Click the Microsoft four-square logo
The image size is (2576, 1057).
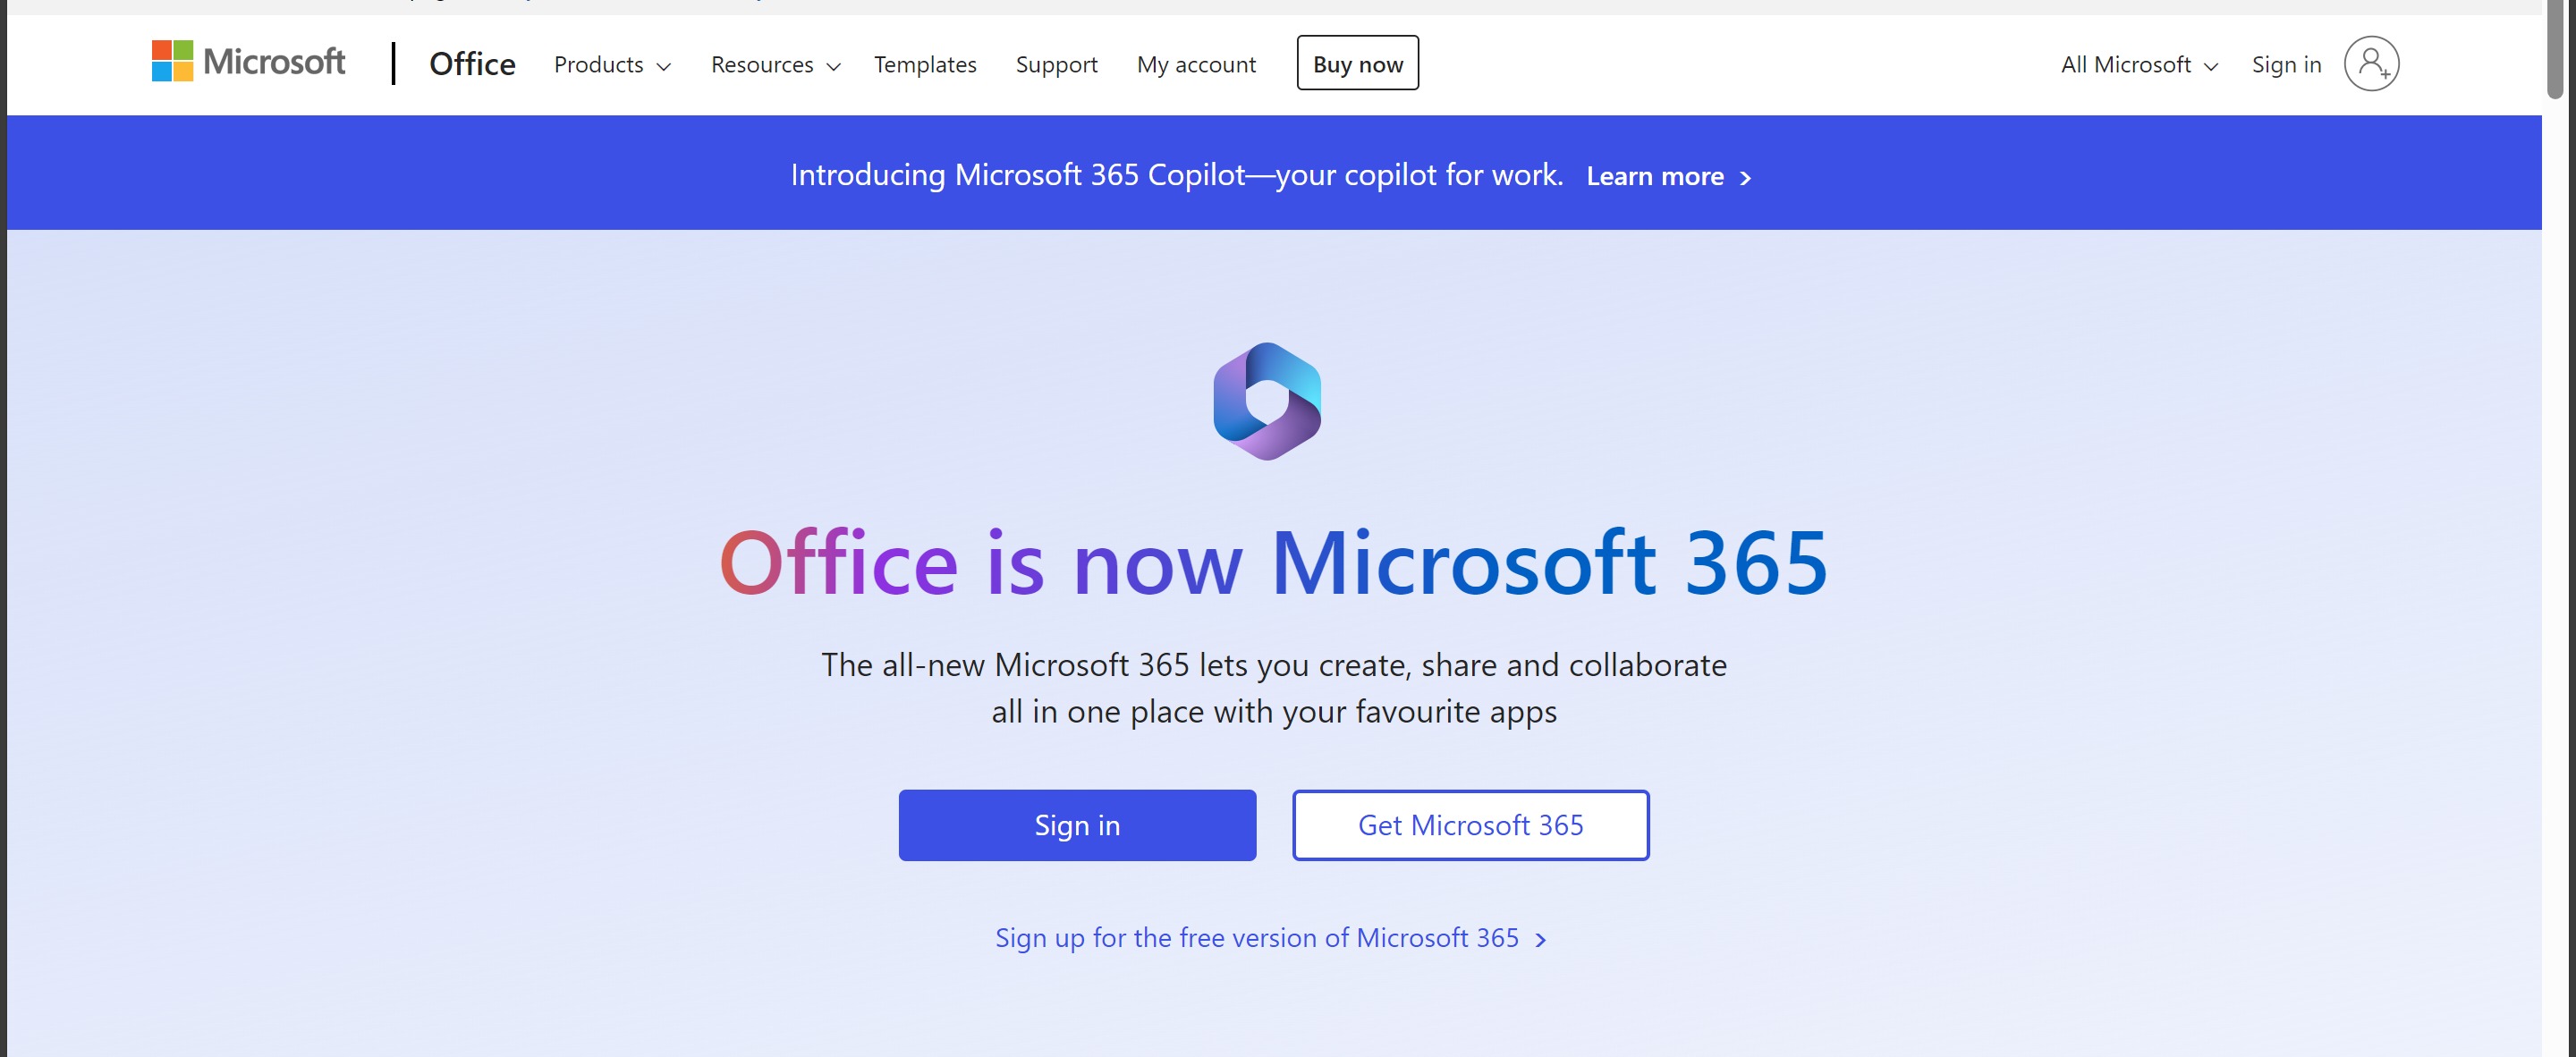coord(172,61)
